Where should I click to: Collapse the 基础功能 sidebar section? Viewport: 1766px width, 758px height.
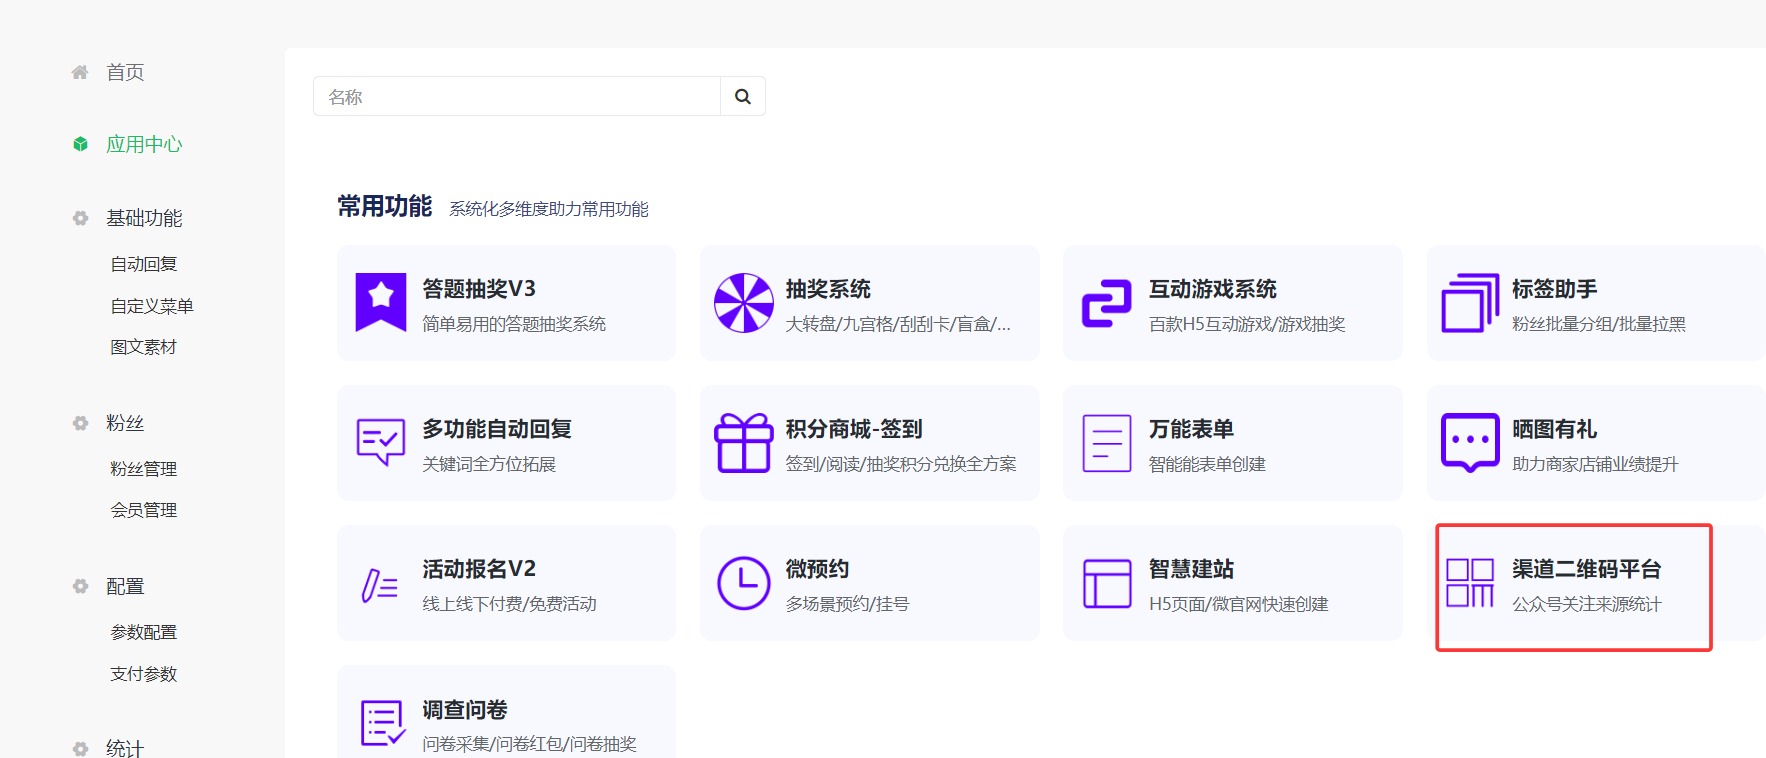144,218
